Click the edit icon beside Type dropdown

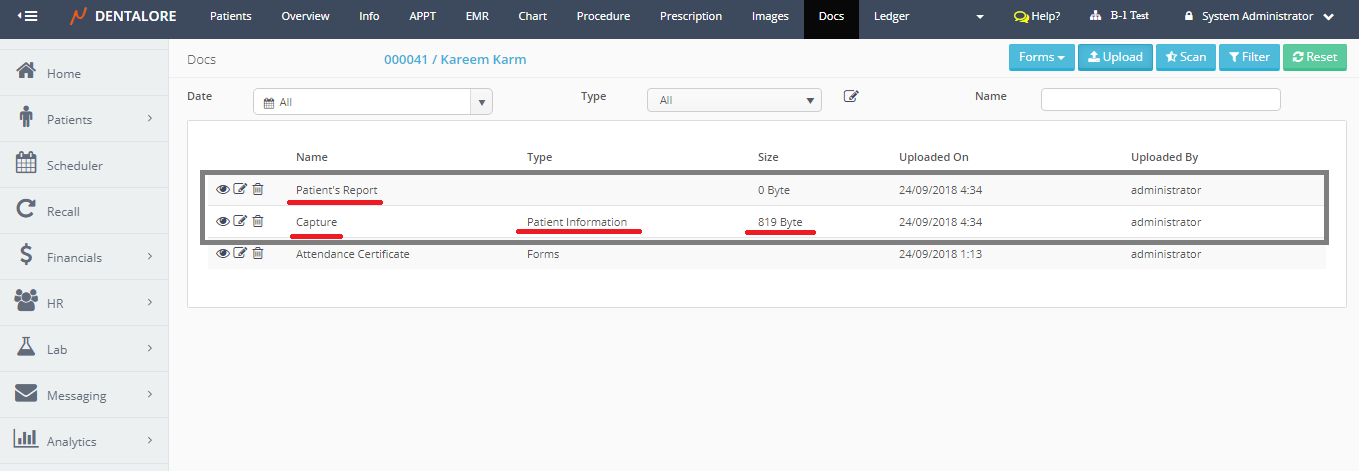tap(851, 97)
